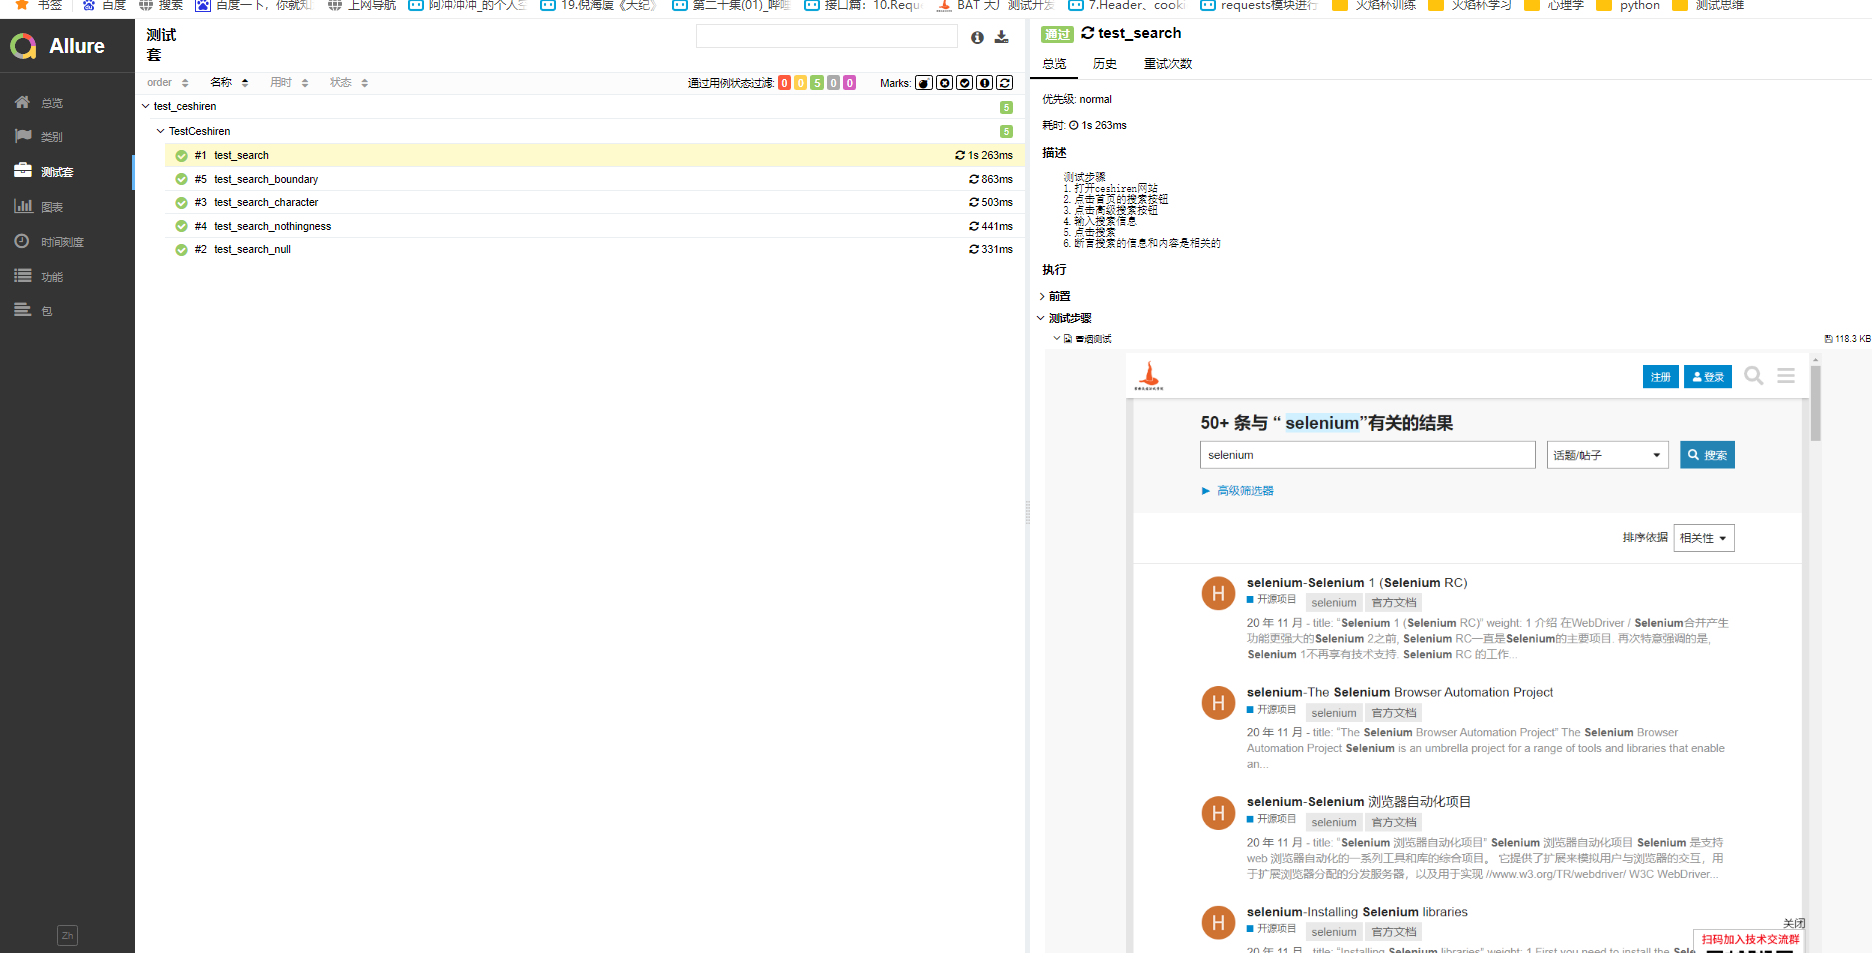Select test case #2 test_search_null
This screenshot has width=1872, height=953.
point(595,249)
